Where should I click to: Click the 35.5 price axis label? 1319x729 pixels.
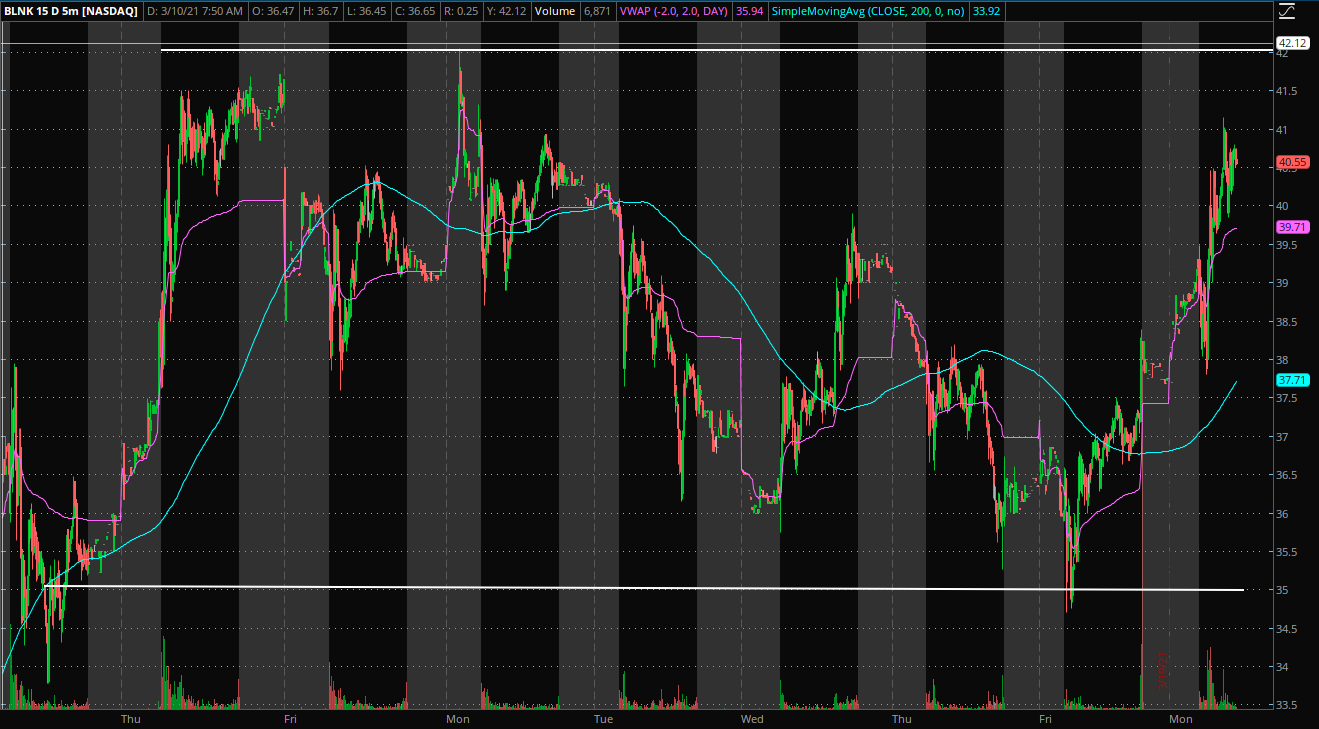[1287, 552]
